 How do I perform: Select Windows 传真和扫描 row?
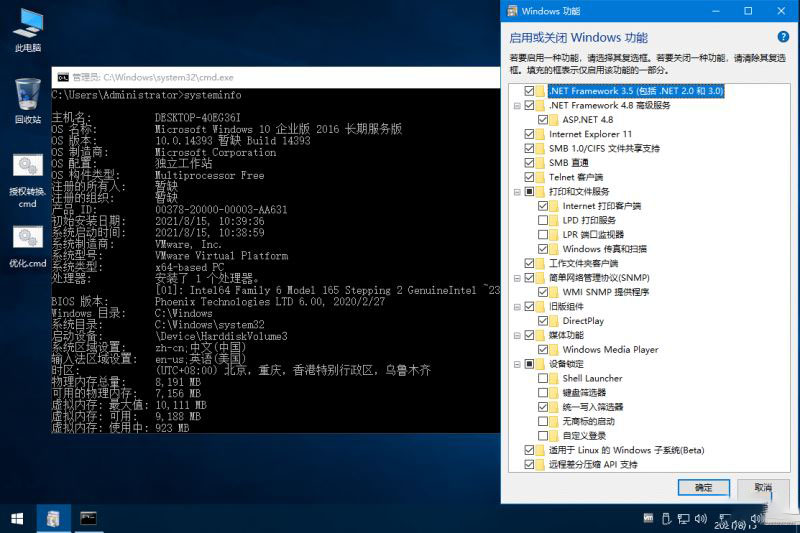pyautogui.click(x=605, y=249)
